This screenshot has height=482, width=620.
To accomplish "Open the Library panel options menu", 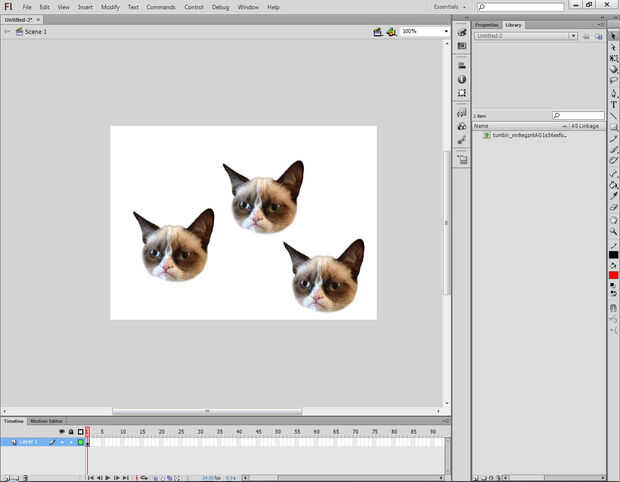I will [x=600, y=25].
